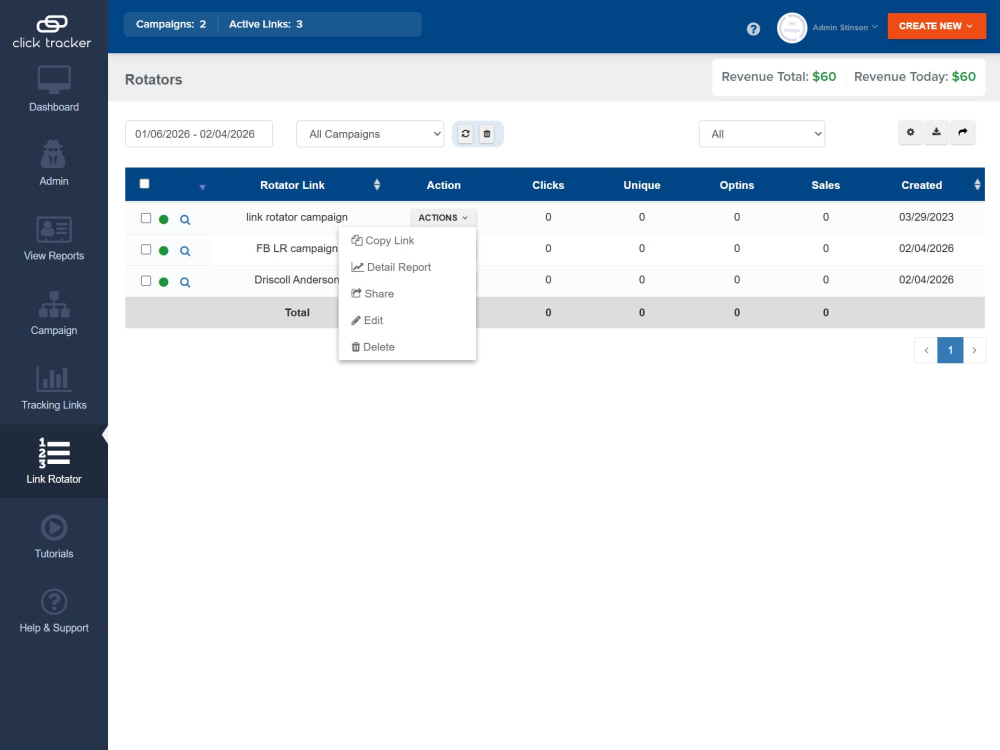Click the Action column header

pos(443,185)
